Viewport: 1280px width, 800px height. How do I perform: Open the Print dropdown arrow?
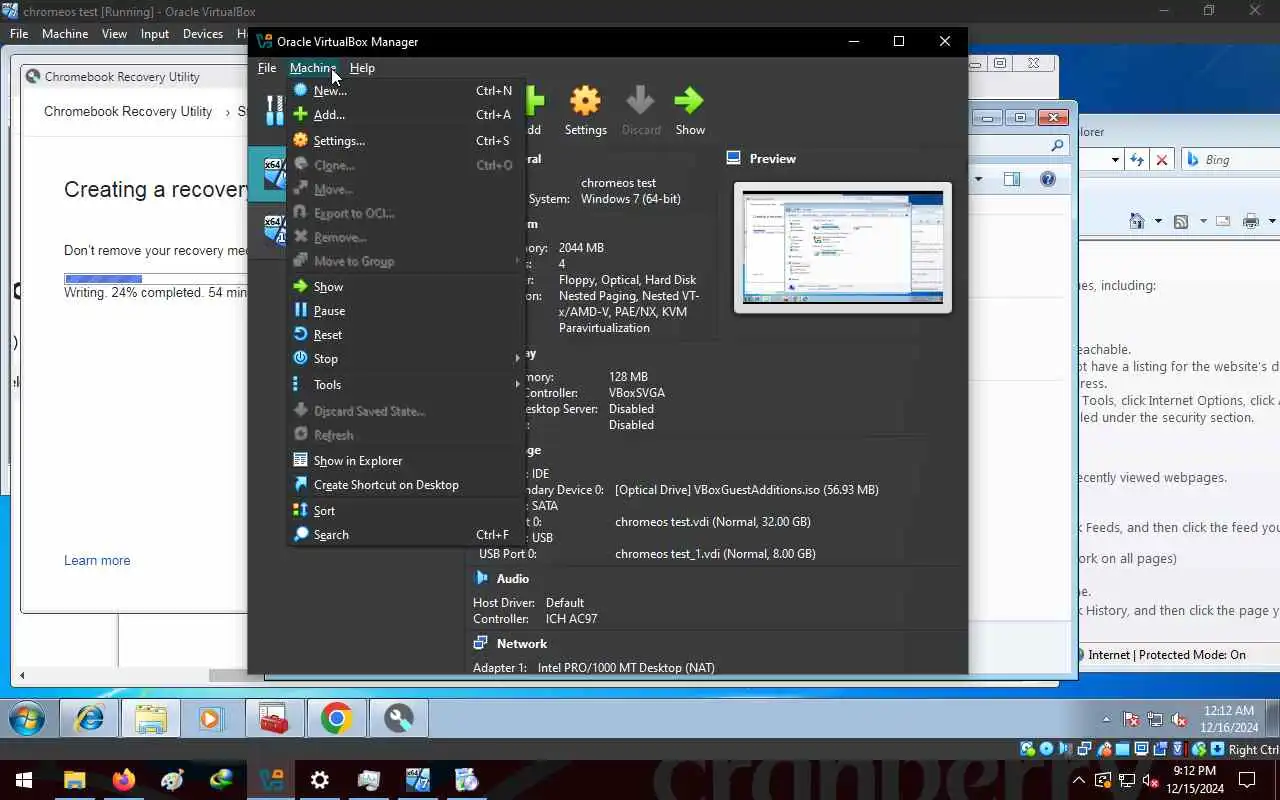[1272, 221]
